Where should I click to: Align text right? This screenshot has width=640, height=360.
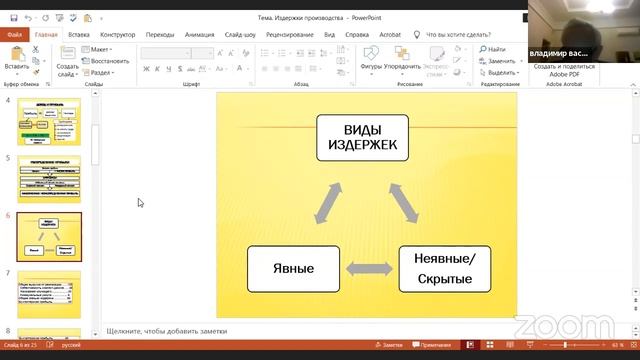(287, 69)
